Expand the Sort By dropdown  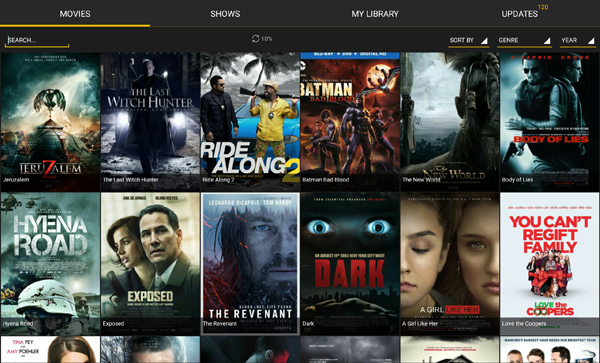coord(468,40)
